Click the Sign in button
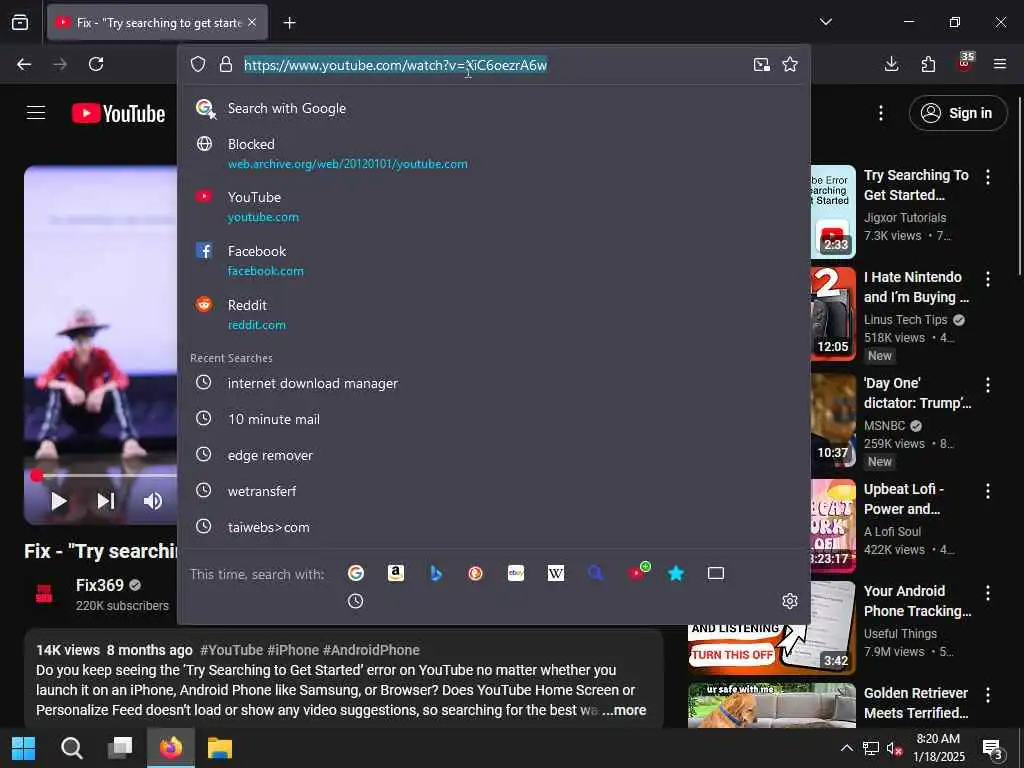This screenshot has height=768, width=1024. (x=957, y=113)
